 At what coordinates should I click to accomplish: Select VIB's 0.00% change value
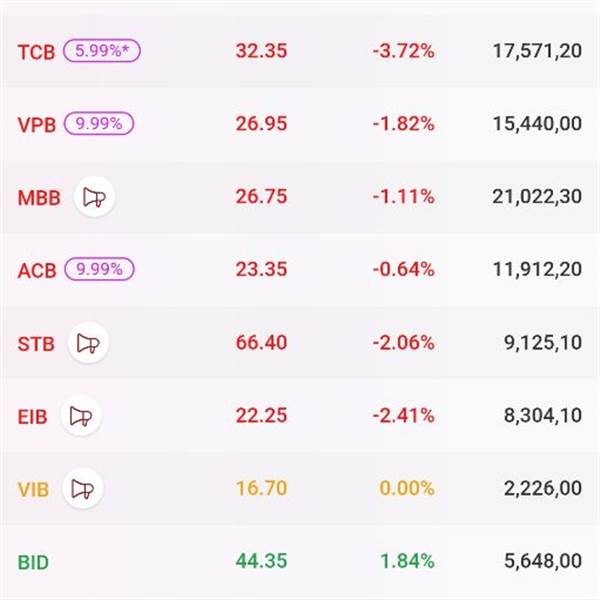point(407,490)
